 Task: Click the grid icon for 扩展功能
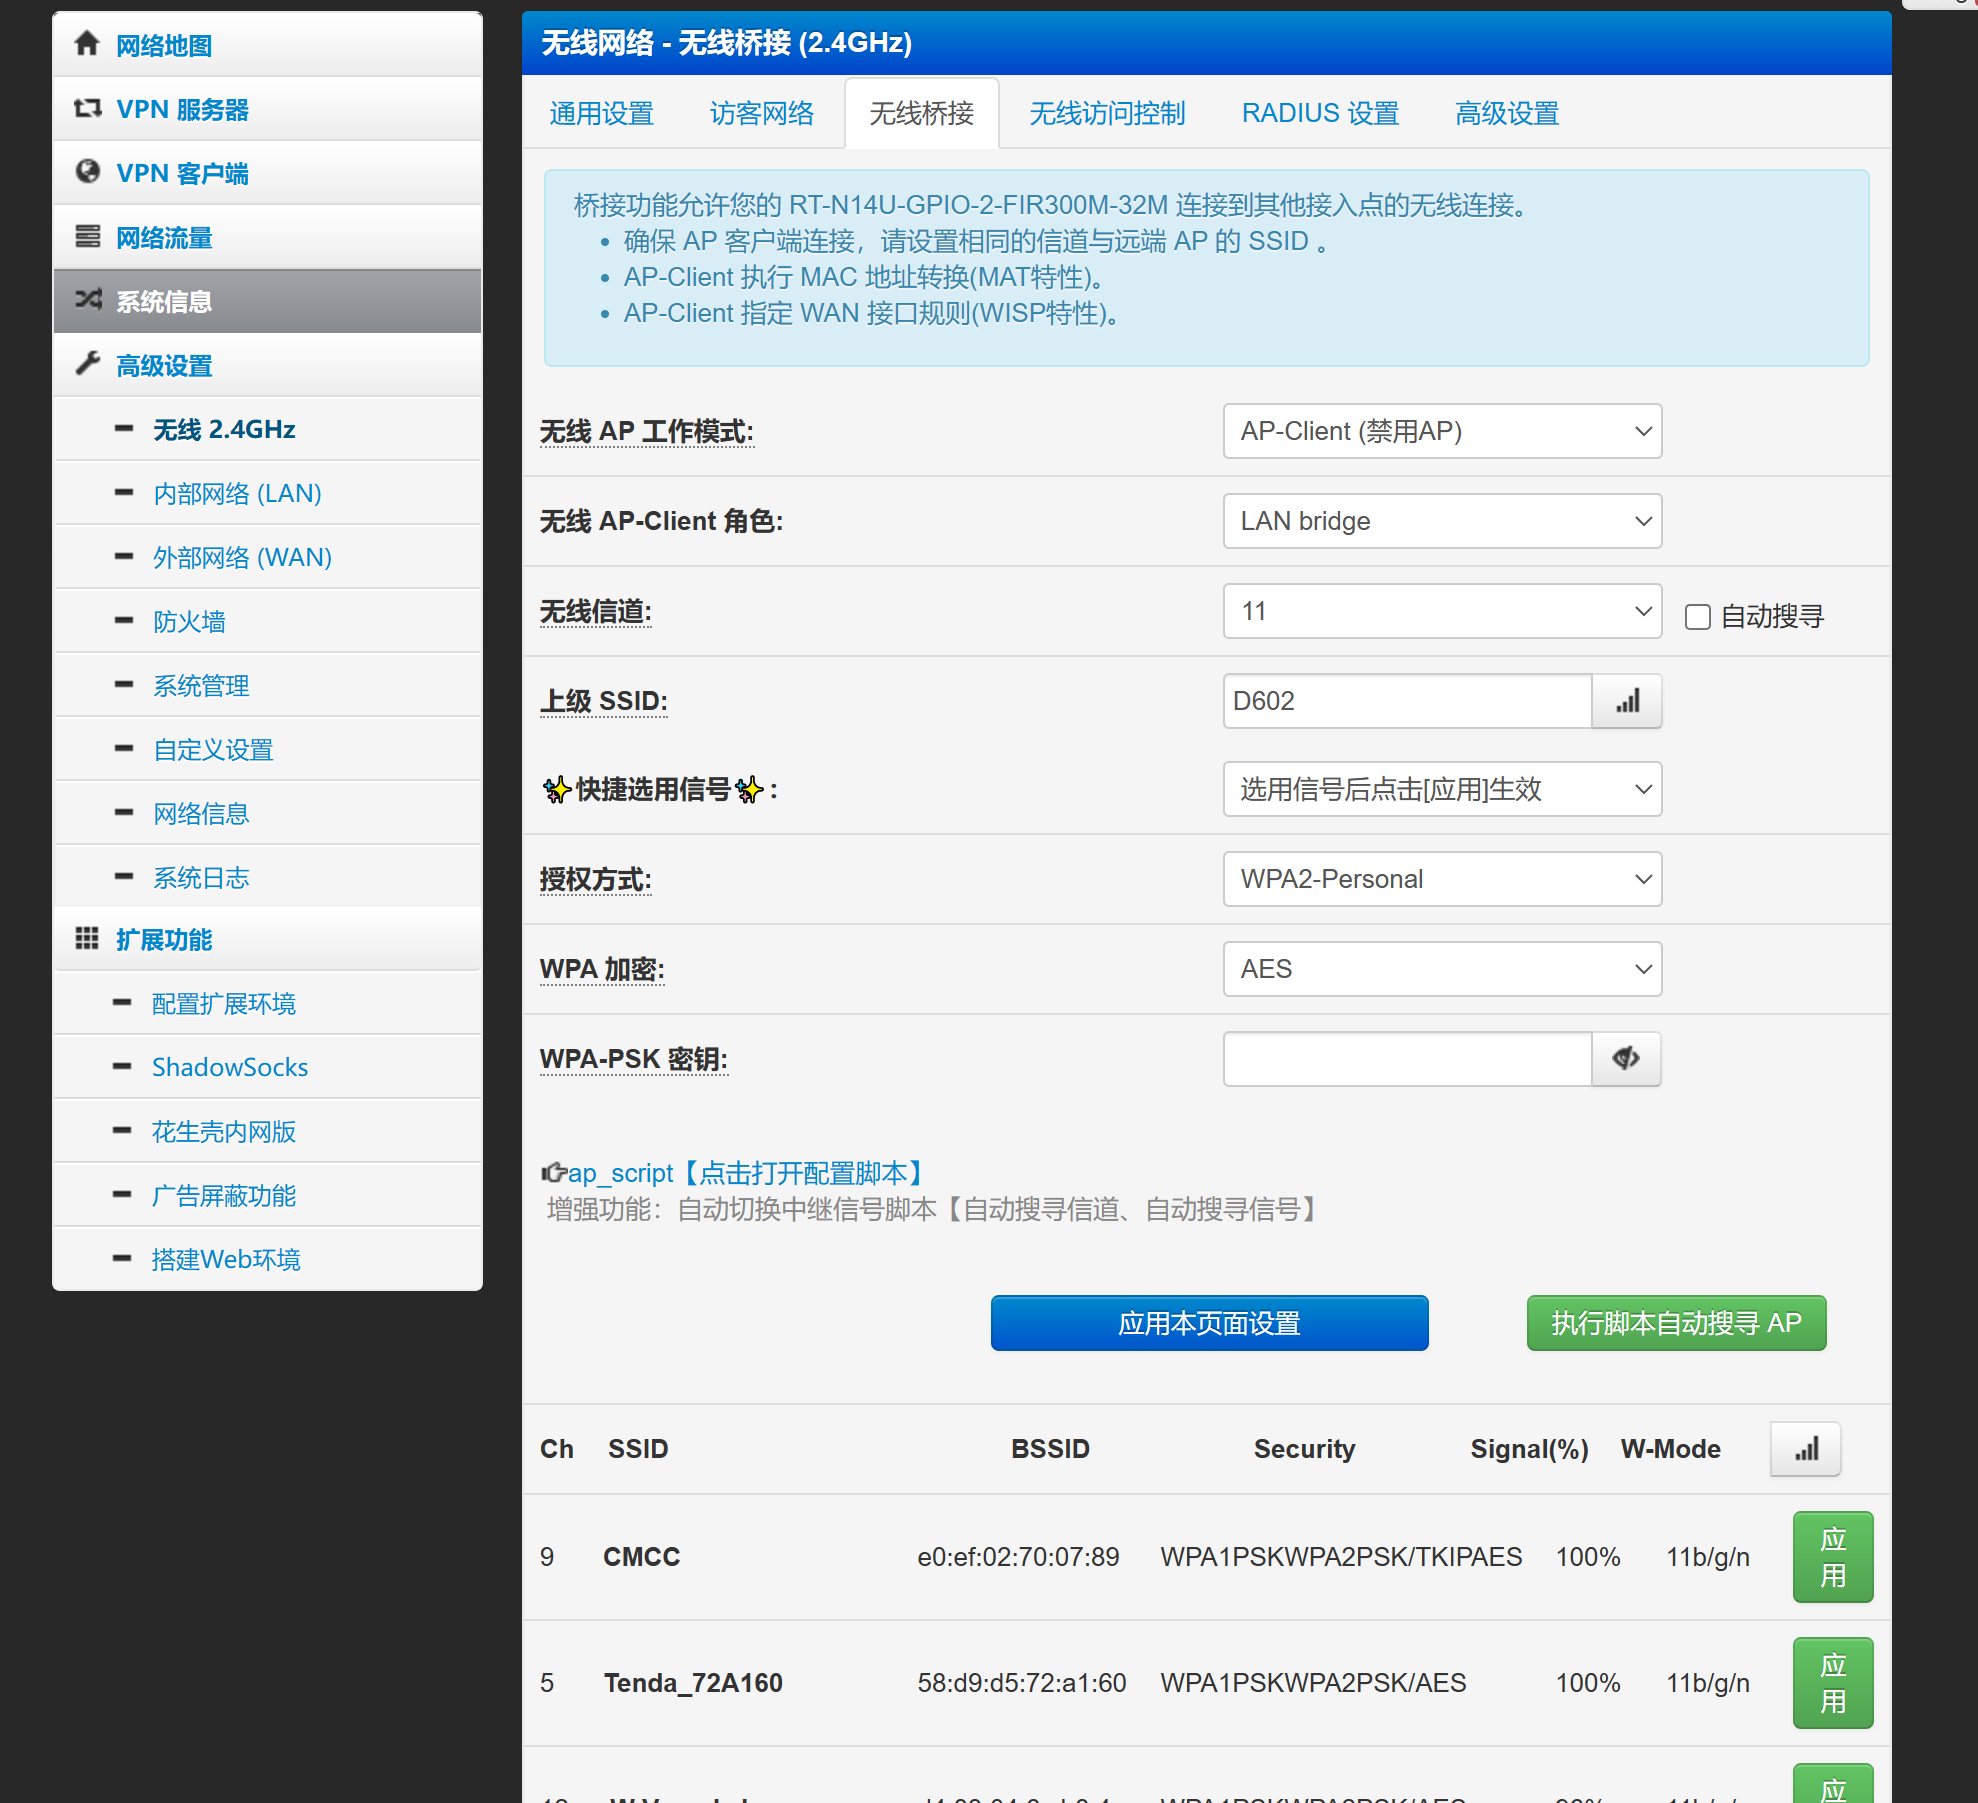pos(87,938)
